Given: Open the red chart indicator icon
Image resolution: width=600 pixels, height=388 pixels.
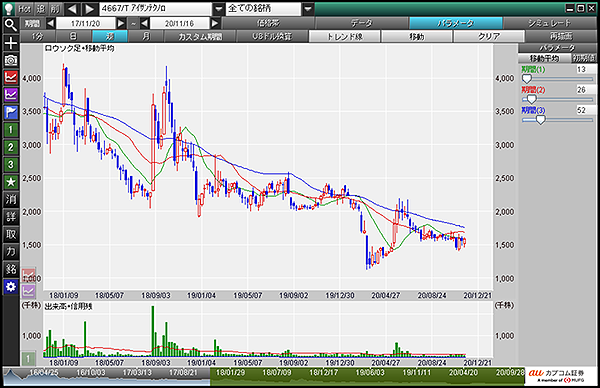Looking at the screenshot, I should pos(11,77).
